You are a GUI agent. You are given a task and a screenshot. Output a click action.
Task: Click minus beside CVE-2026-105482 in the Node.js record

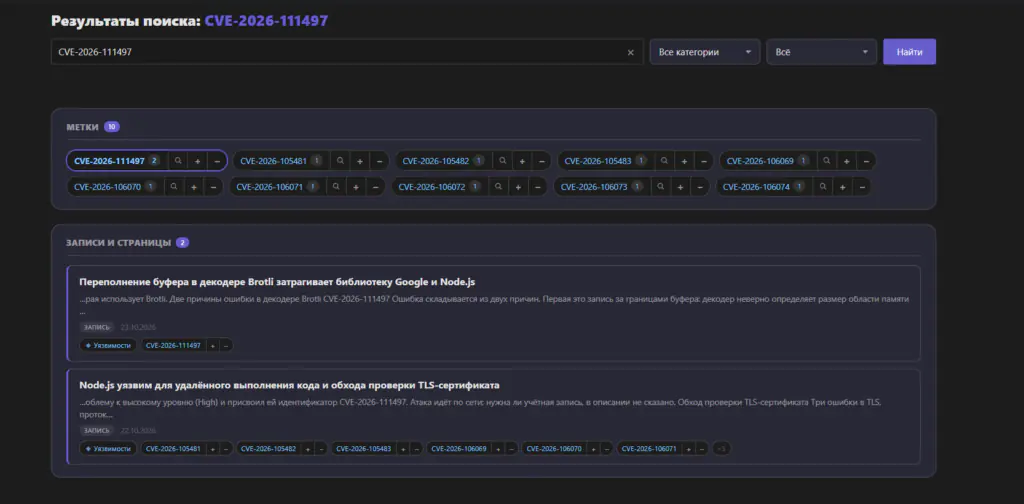point(321,449)
